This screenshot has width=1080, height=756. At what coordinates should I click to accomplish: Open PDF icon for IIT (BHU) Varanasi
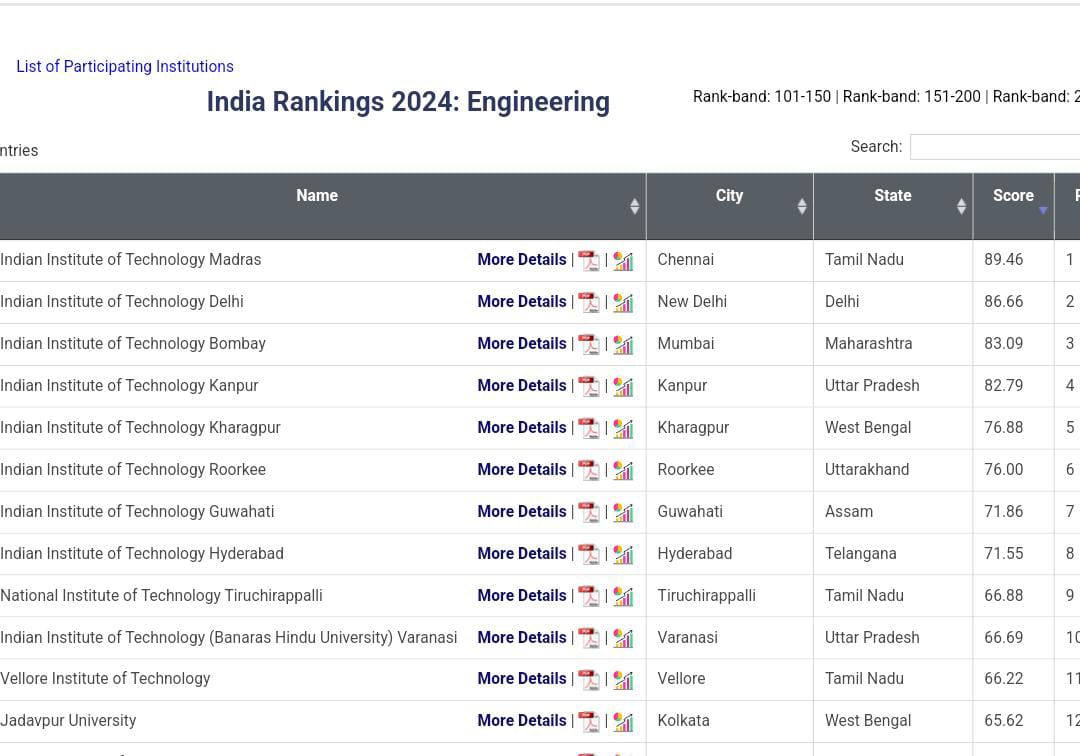coord(589,639)
